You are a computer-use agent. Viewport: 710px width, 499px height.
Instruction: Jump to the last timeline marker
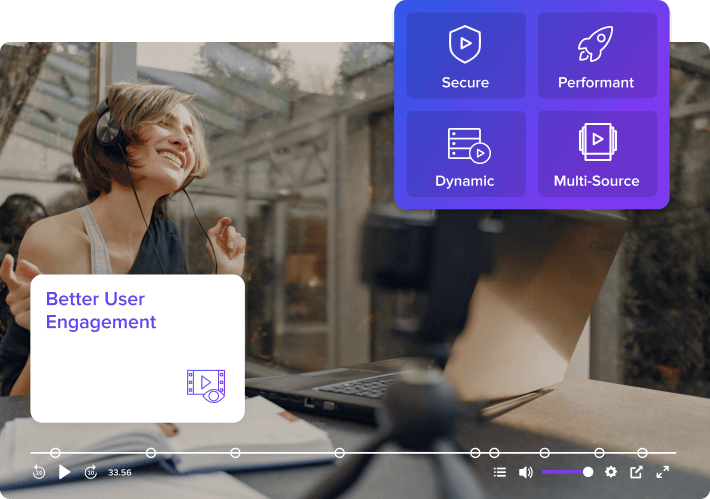(642, 452)
